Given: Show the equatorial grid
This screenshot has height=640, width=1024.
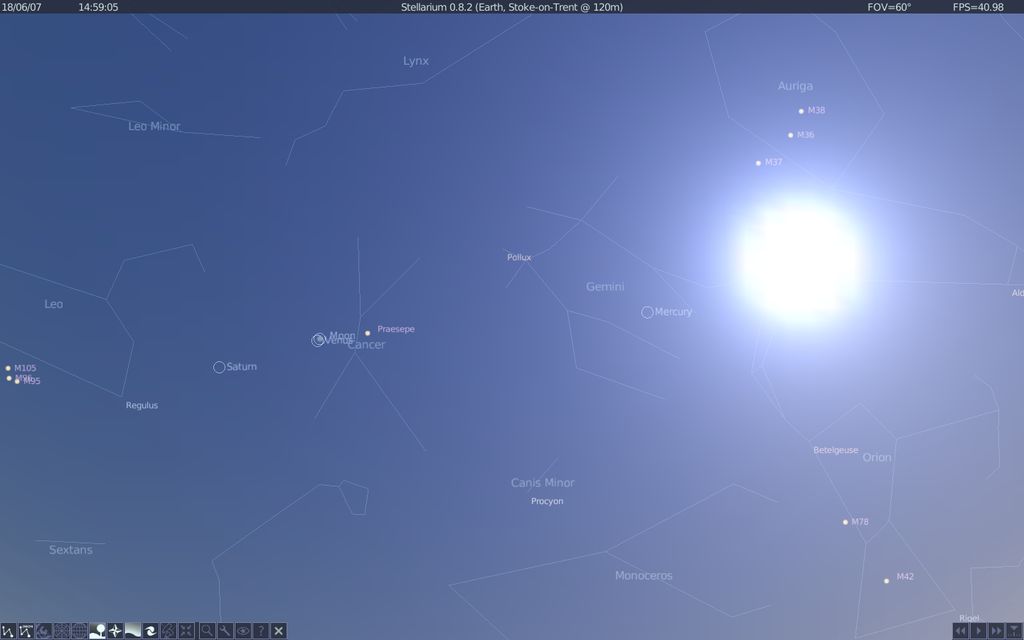Looking at the screenshot, I should 80,631.
